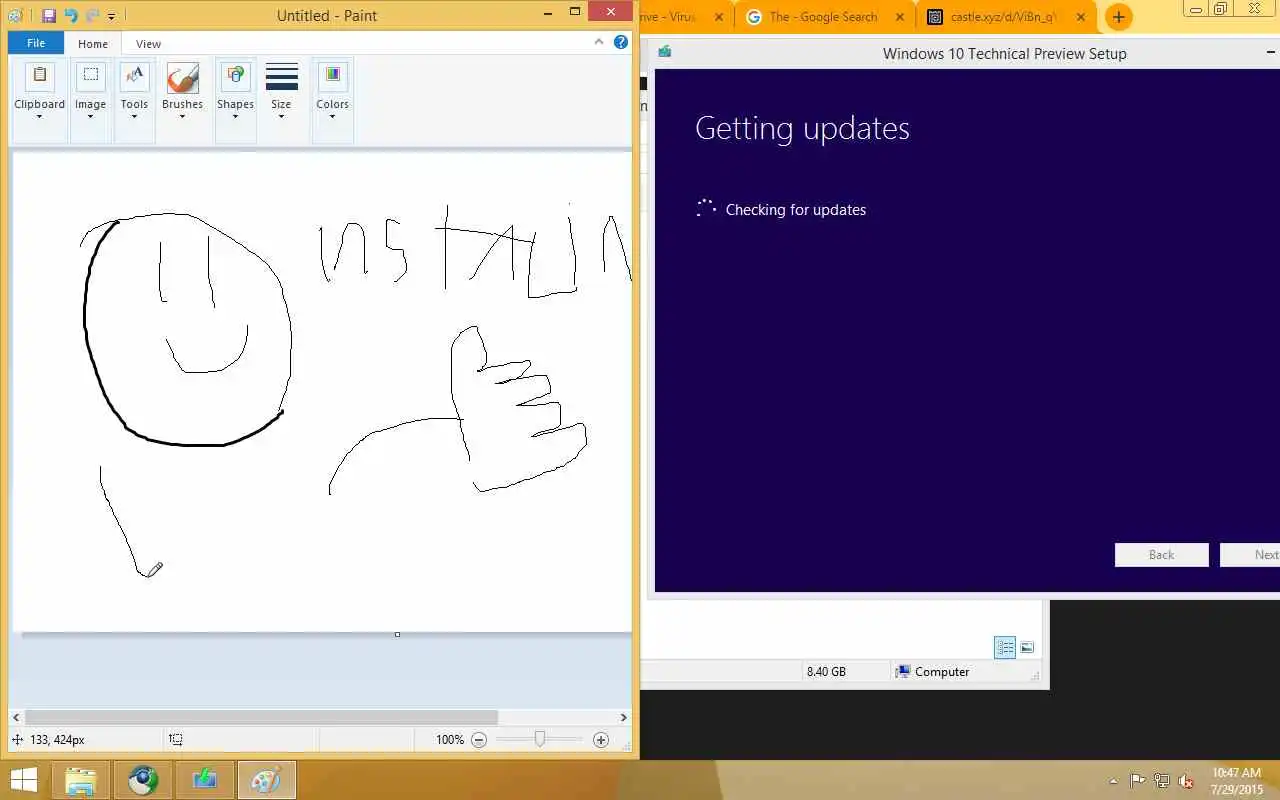Click the Paint taskbar icon
The image size is (1280, 800).
(x=266, y=780)
